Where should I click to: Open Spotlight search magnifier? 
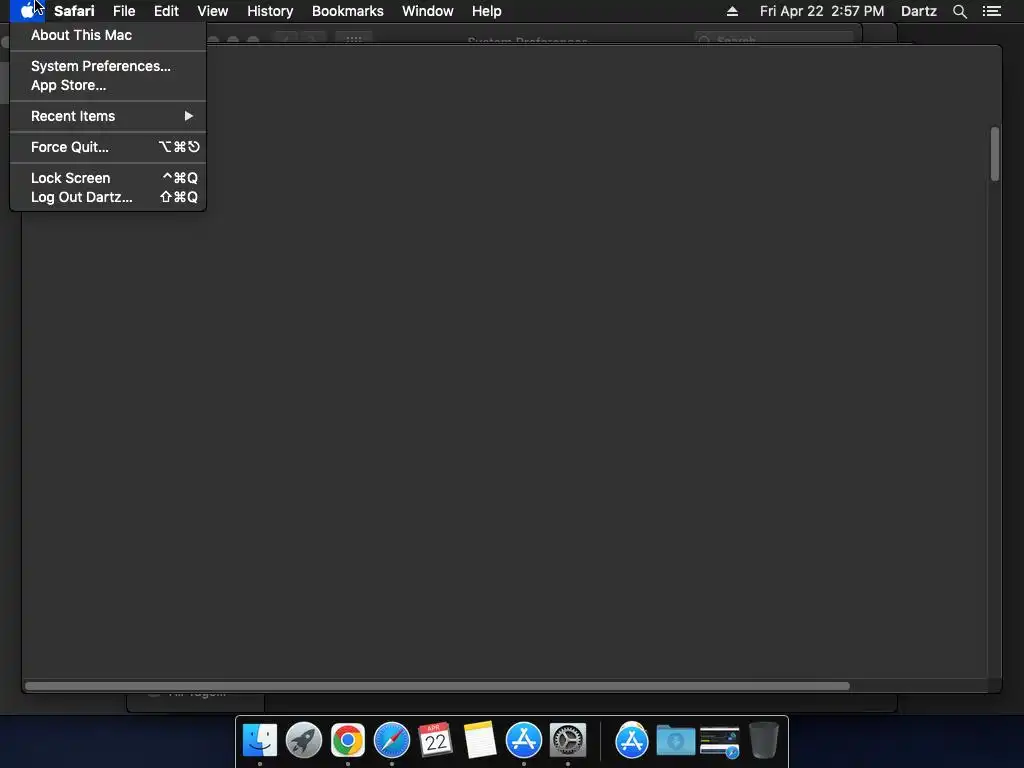tap(959, 11)
